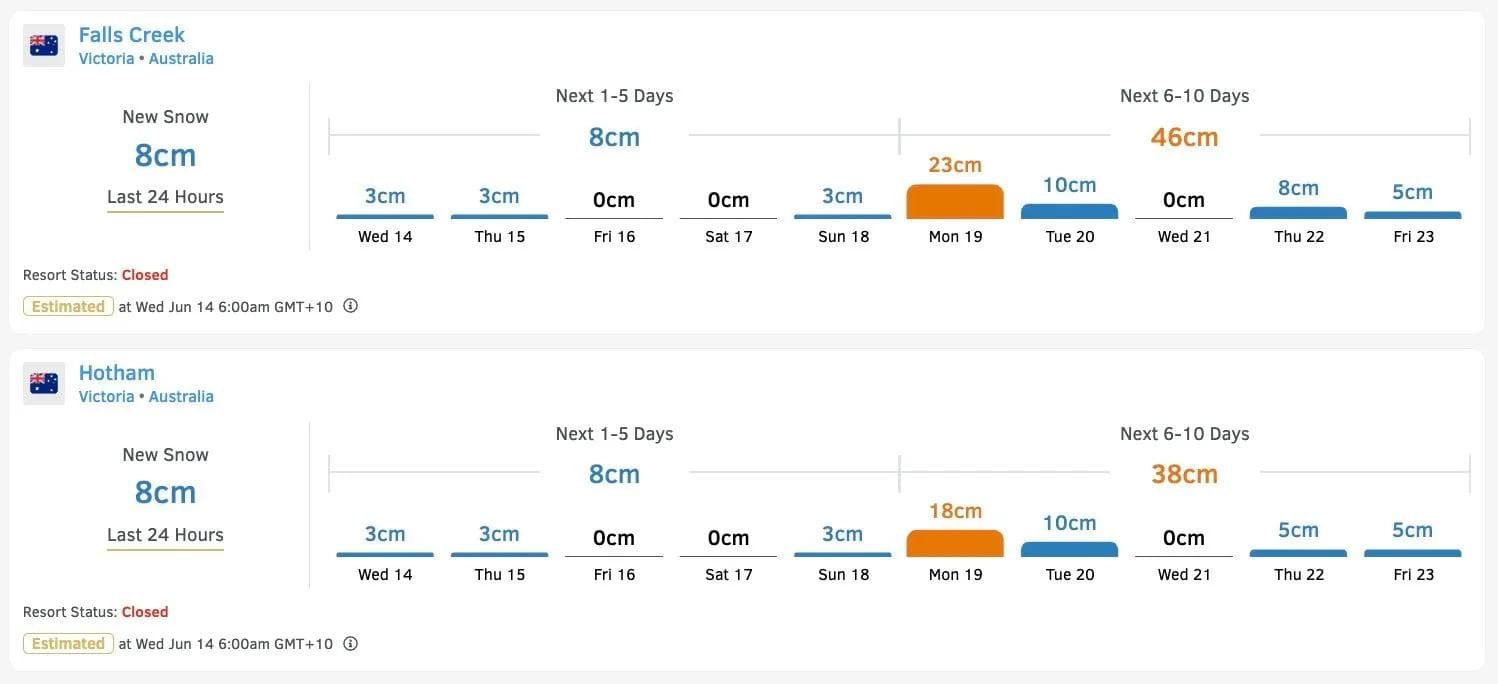Click Falls Creek Thu 22 8cm bar

(1298, 212)
